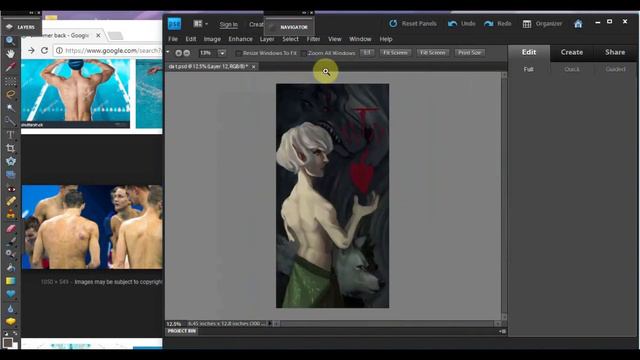Select the Gradient tool
This screenshot has height=360, width=640.
click(10, 281)
